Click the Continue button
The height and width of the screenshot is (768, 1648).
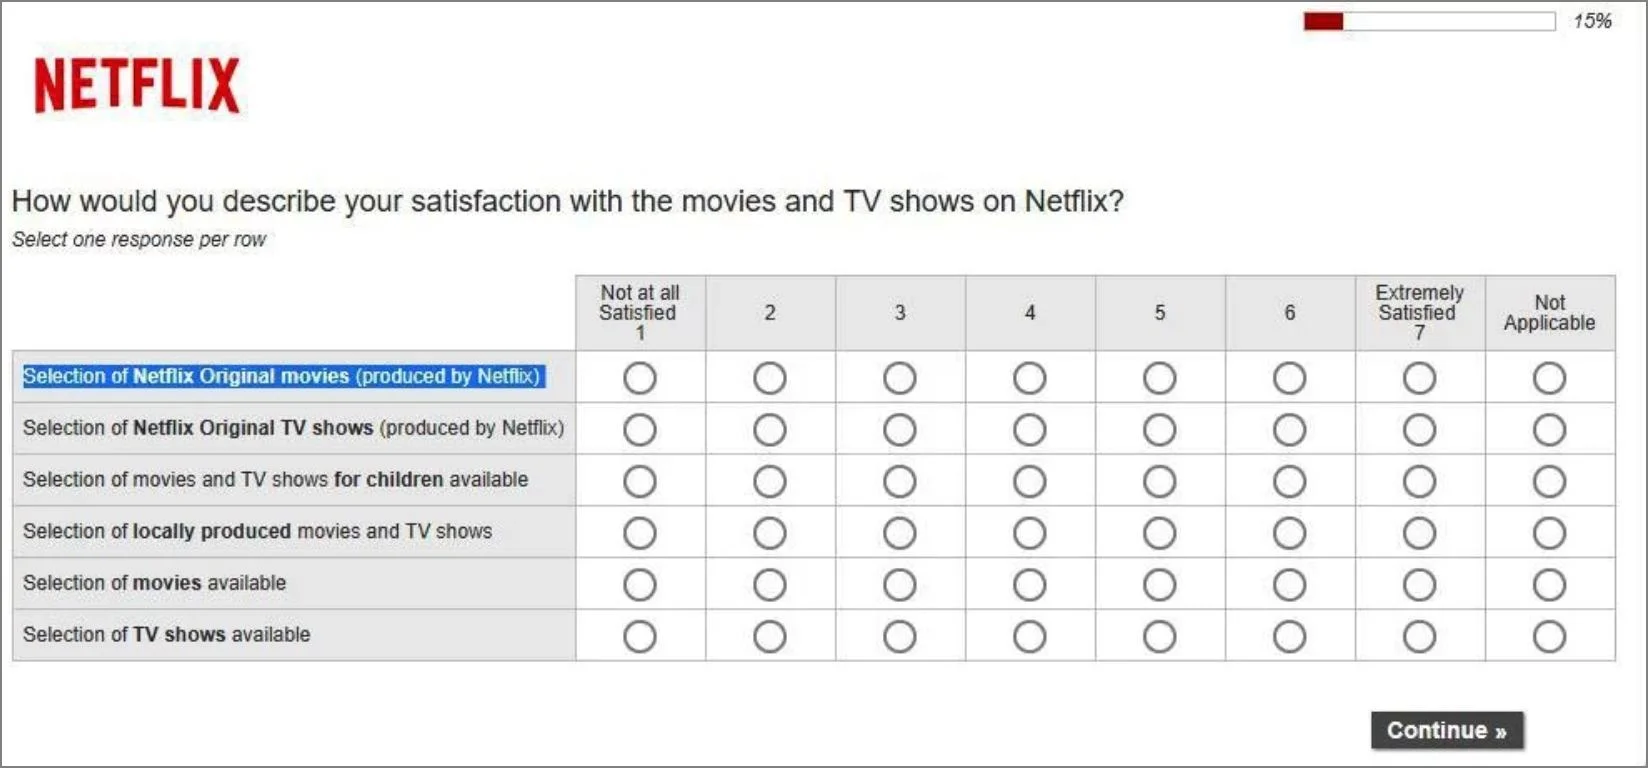pyautogui.click(x=1446, y=731)
